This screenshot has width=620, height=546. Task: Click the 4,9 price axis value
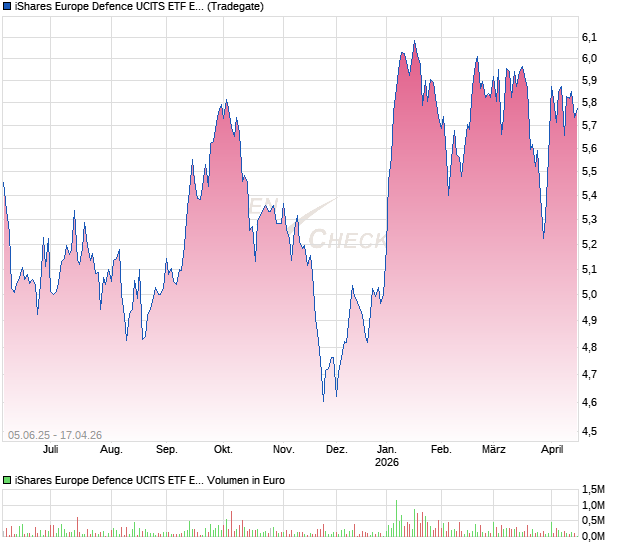click(589, 320)
